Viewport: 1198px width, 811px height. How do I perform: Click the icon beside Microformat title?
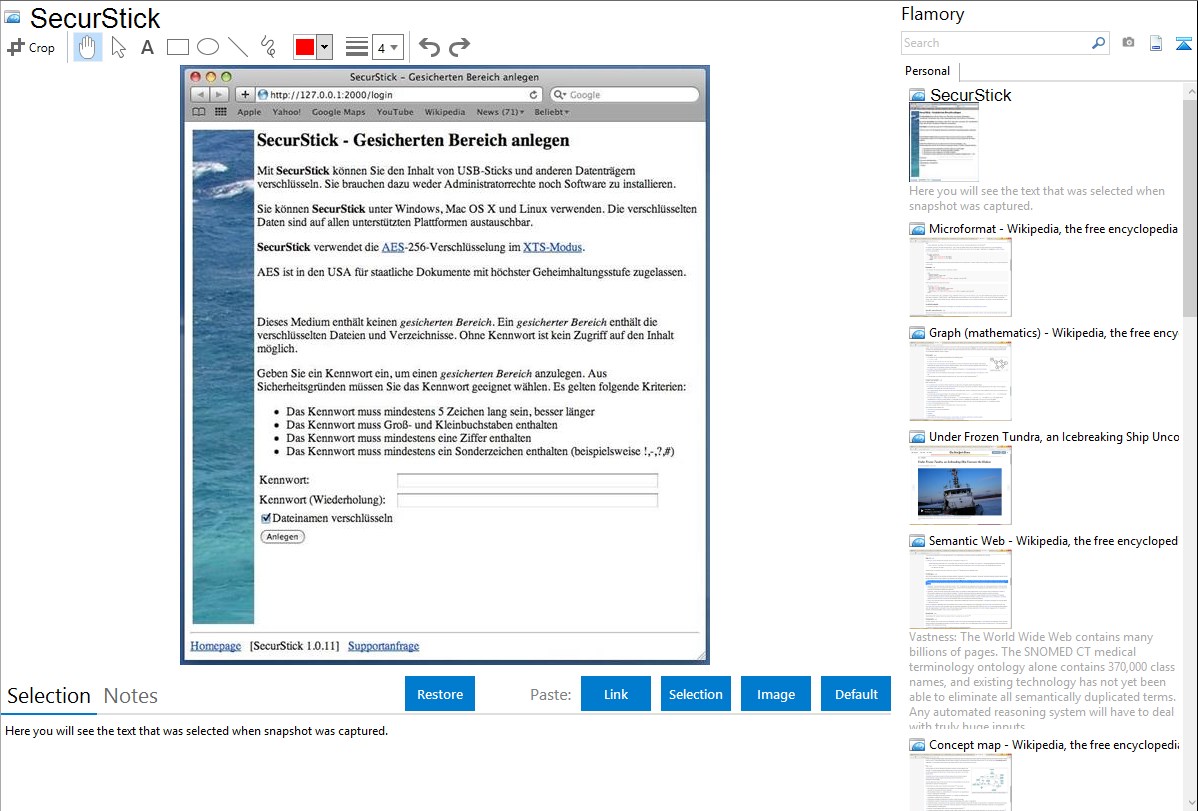[x=917, y=229]
